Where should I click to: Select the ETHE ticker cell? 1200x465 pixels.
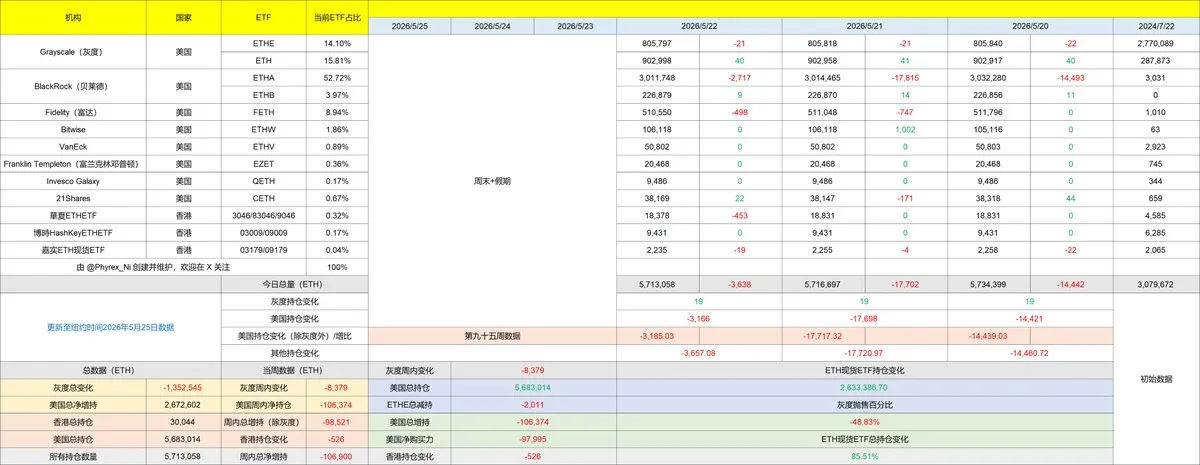[x=264, y=44]
